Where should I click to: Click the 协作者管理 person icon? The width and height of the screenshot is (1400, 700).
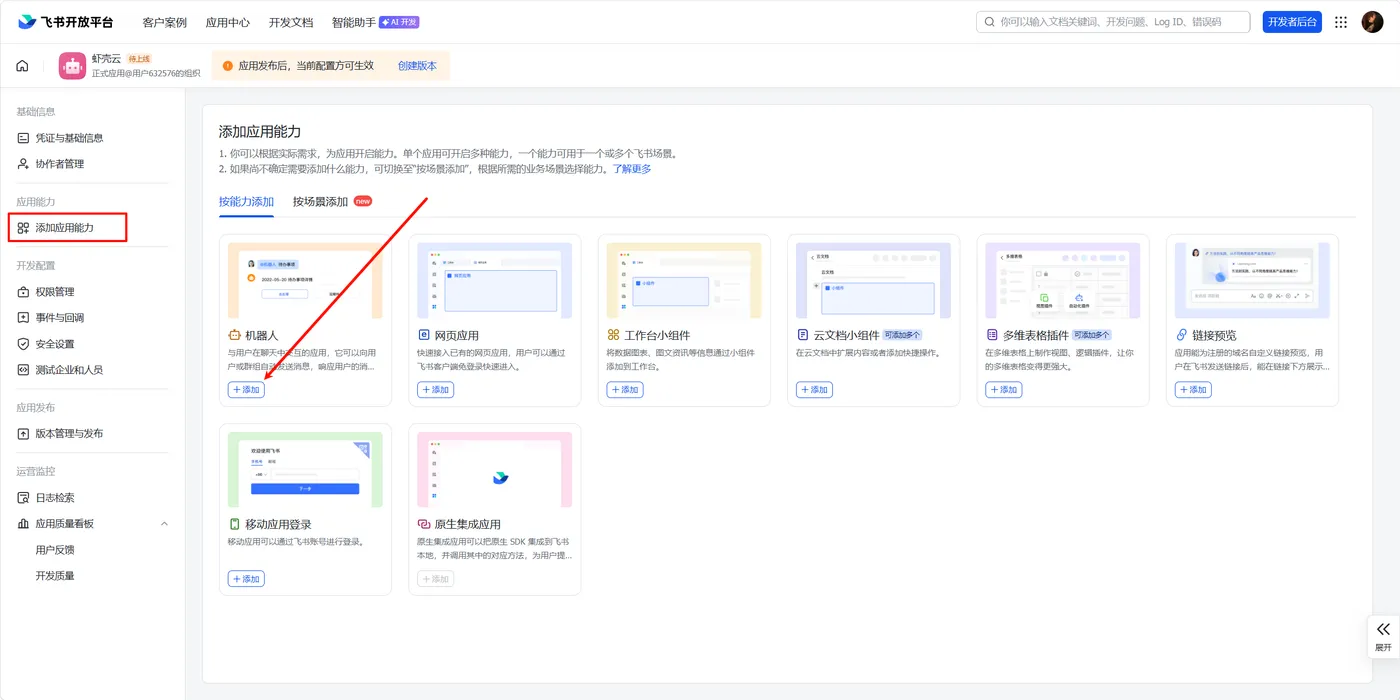(23, 164)
